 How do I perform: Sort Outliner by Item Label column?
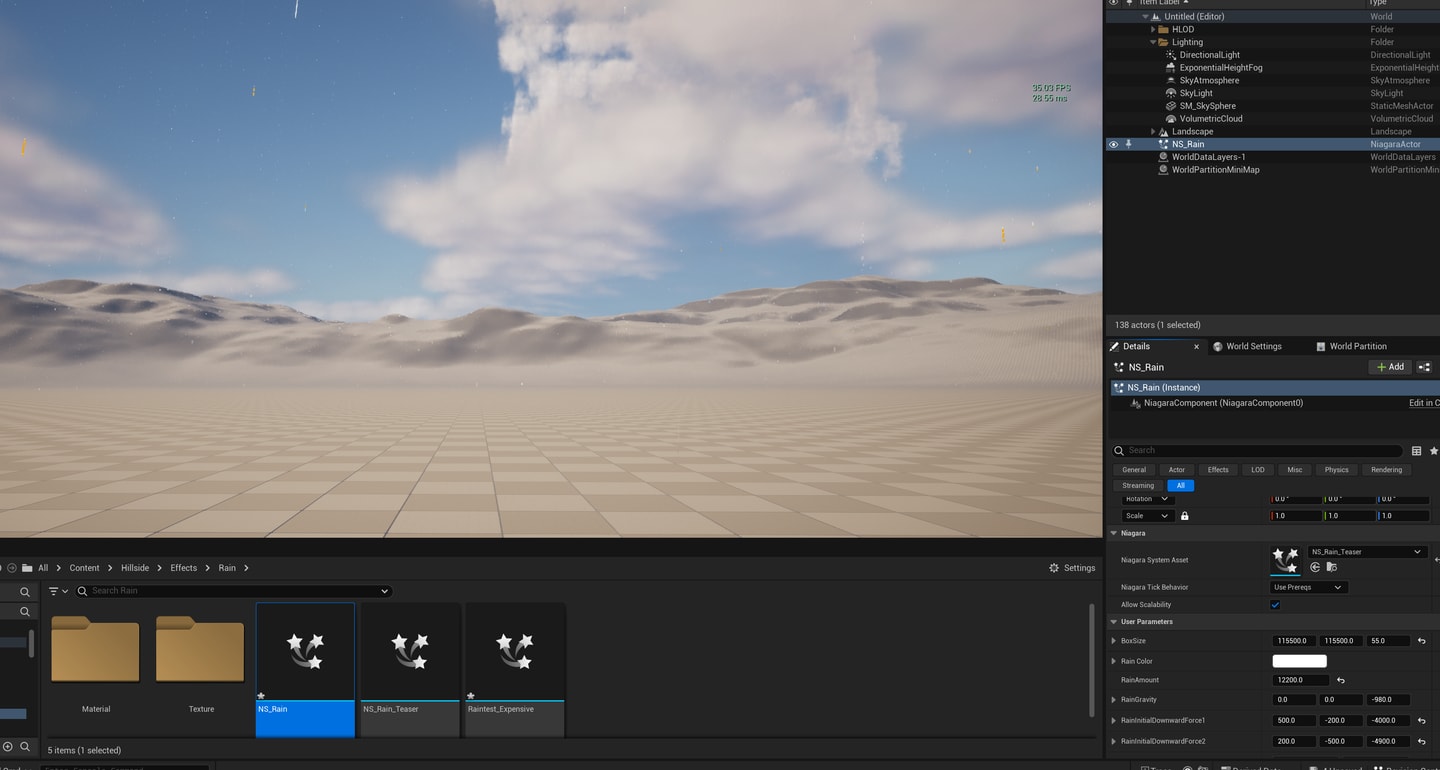[1158, 3]
